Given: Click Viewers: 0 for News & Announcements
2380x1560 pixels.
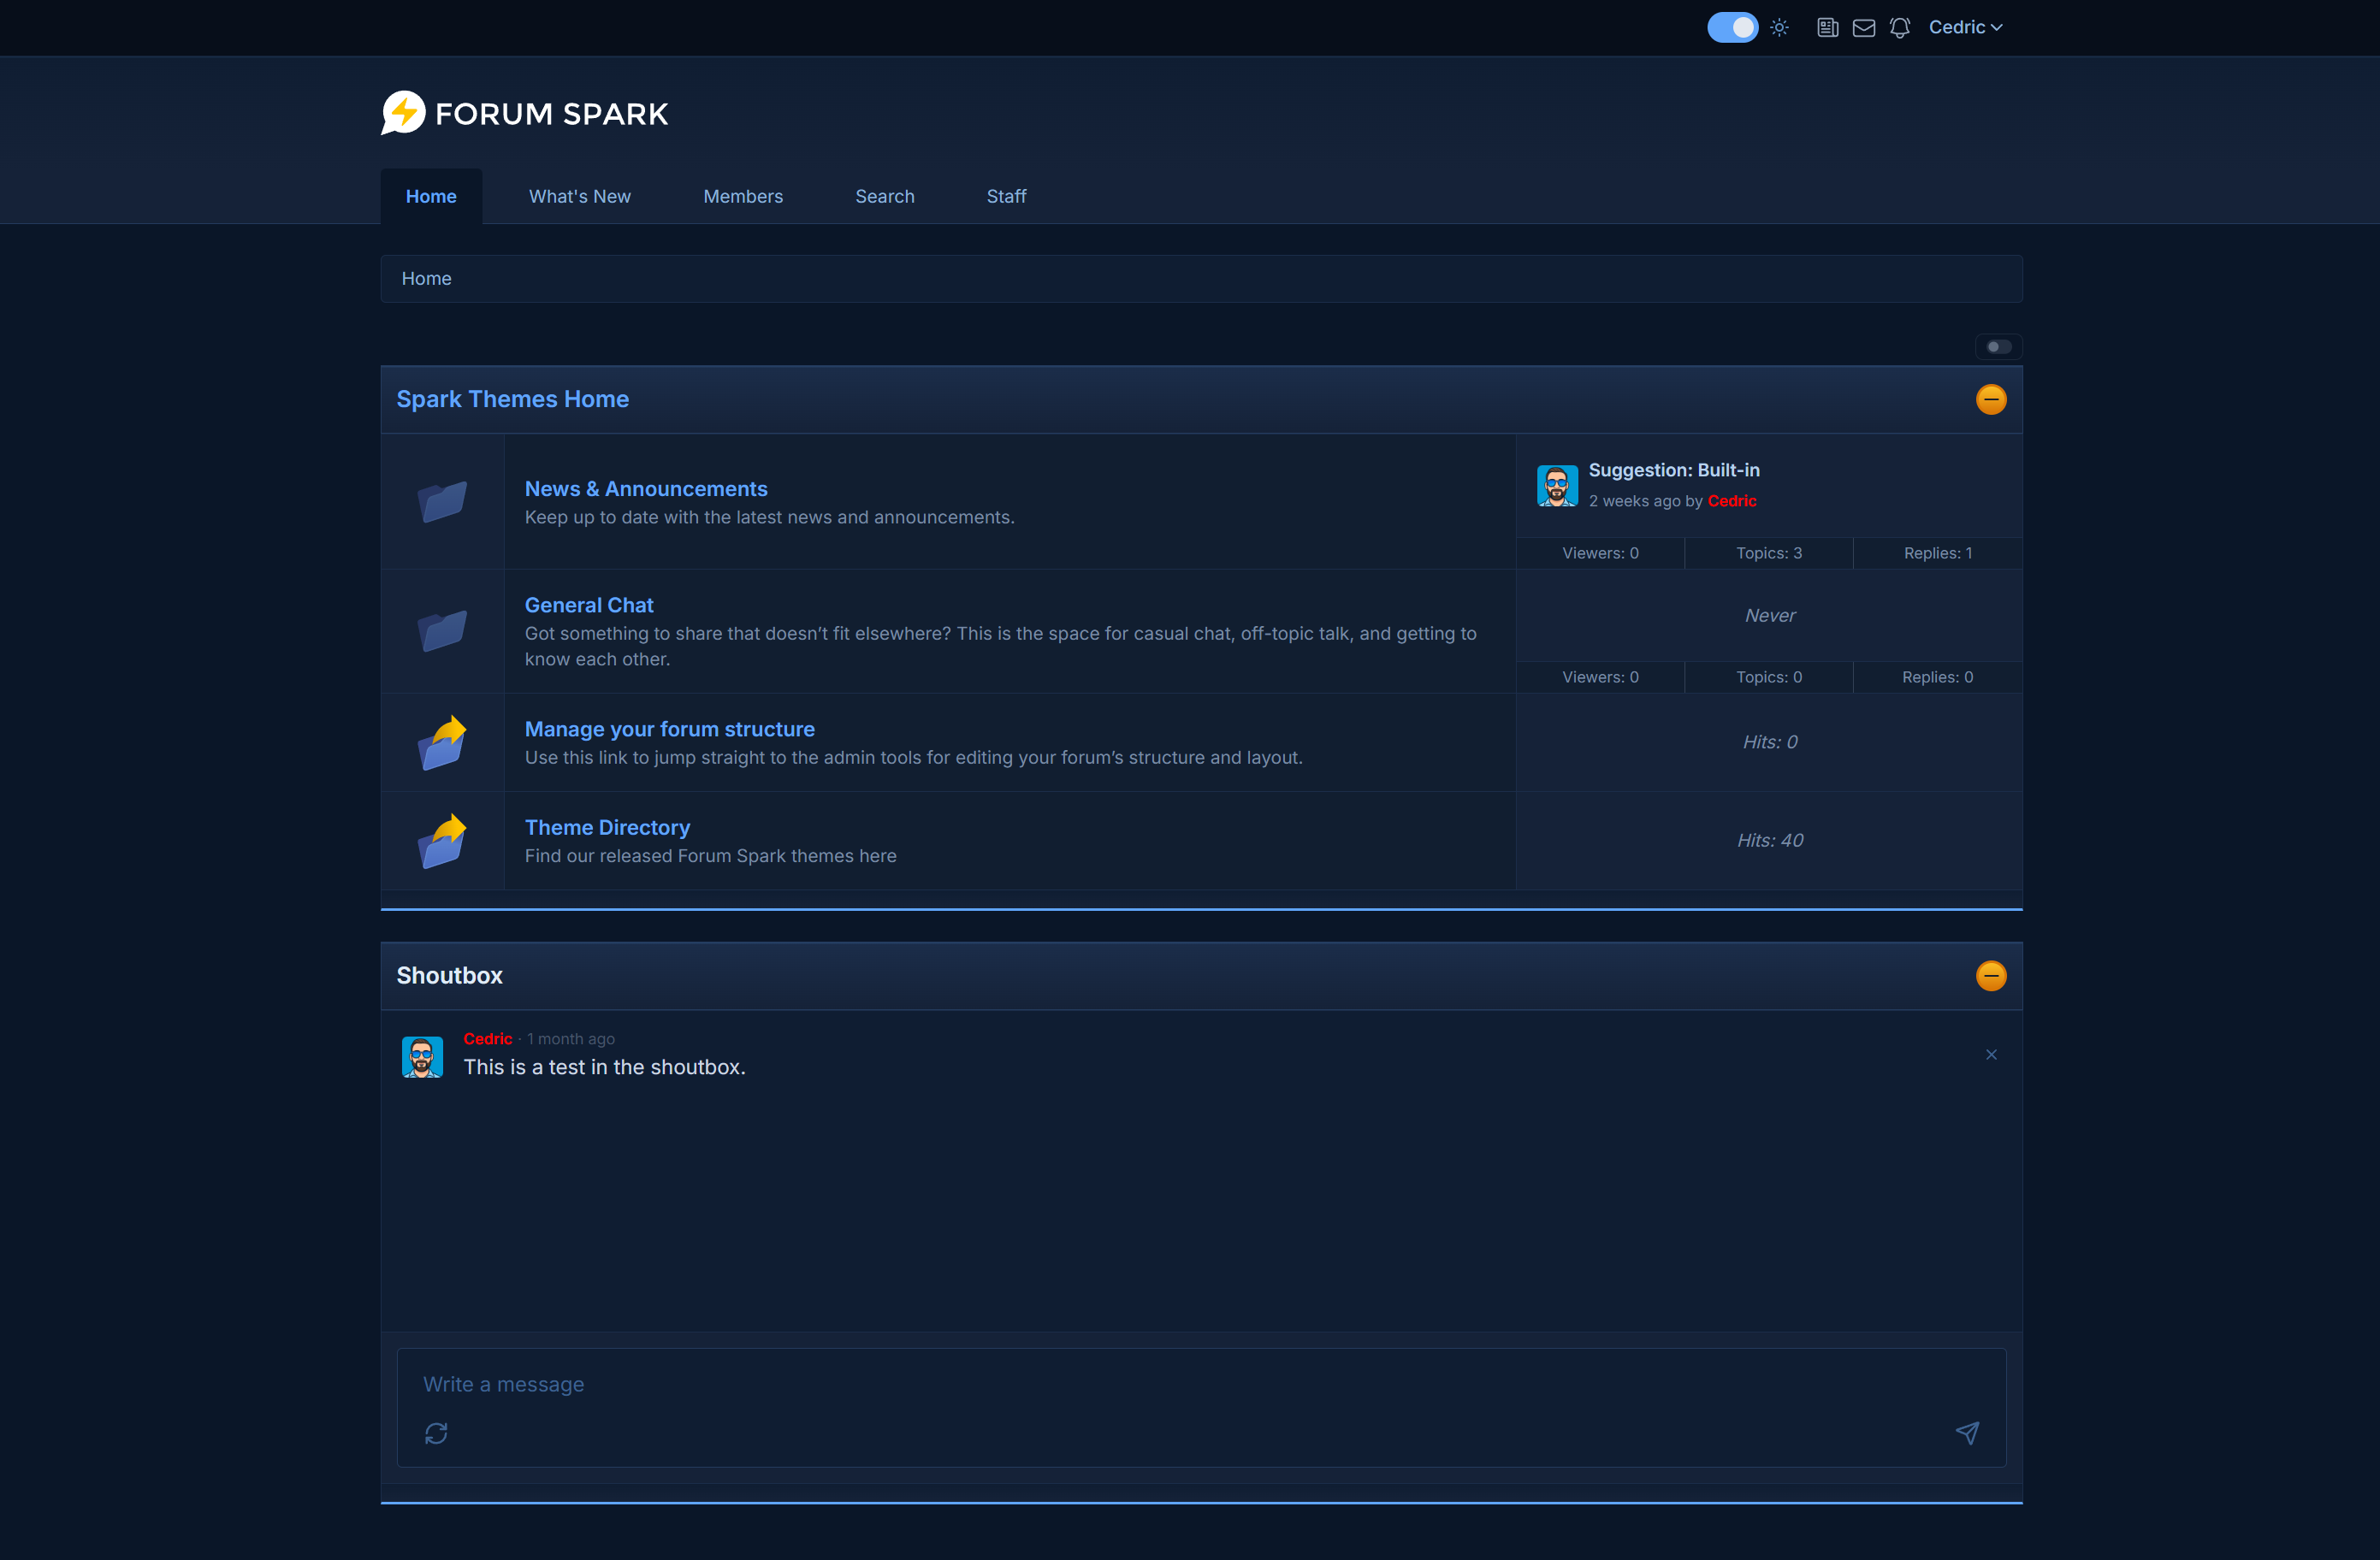Looking at the screenshot, I should (x=1600, y=553).
